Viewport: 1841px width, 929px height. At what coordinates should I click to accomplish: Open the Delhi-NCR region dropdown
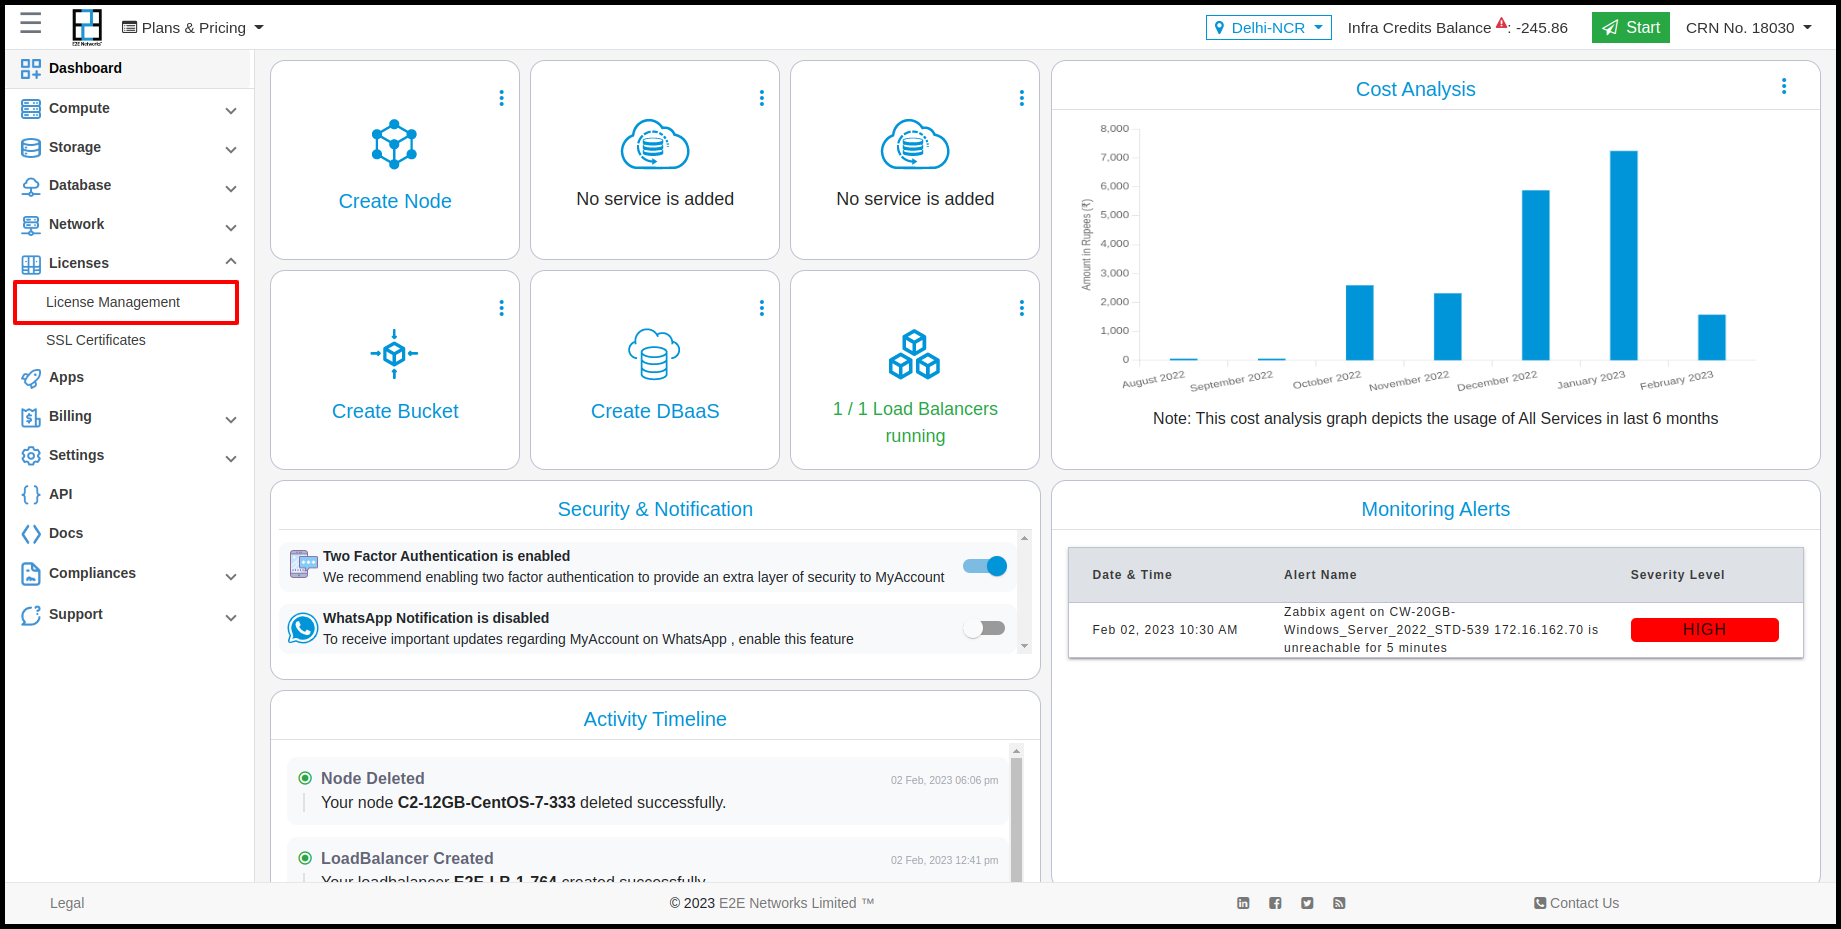[1268, 27]
